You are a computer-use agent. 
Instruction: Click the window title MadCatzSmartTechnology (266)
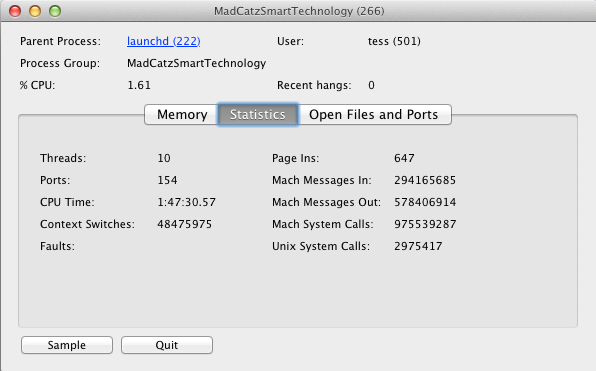(x=299, y=11)
